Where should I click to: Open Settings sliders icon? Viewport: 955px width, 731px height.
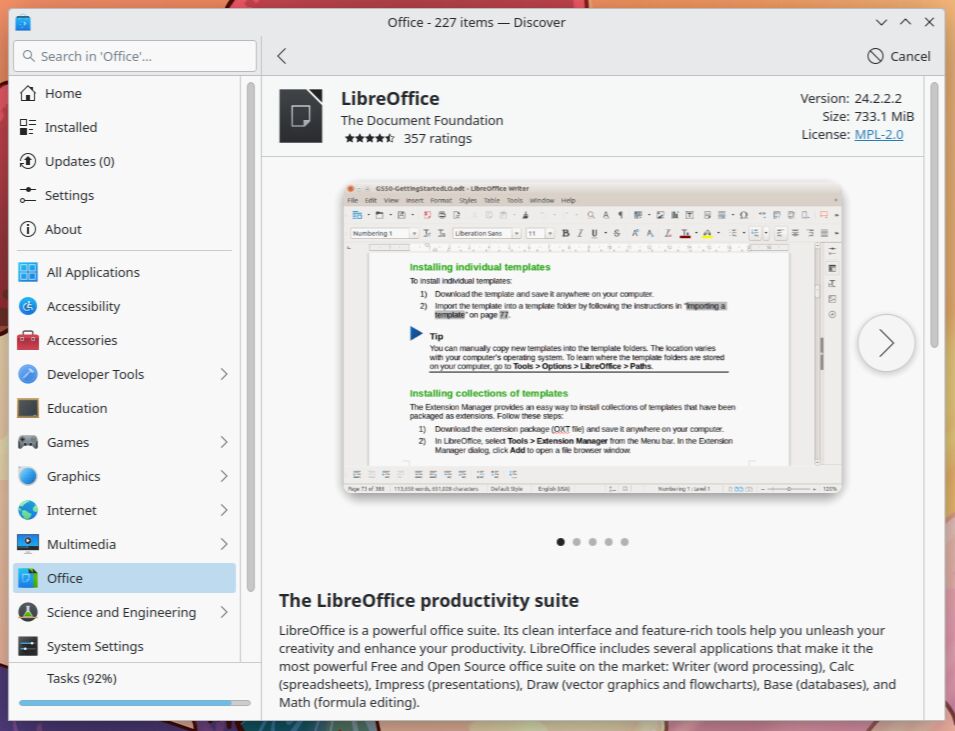[x=28, y=196]
